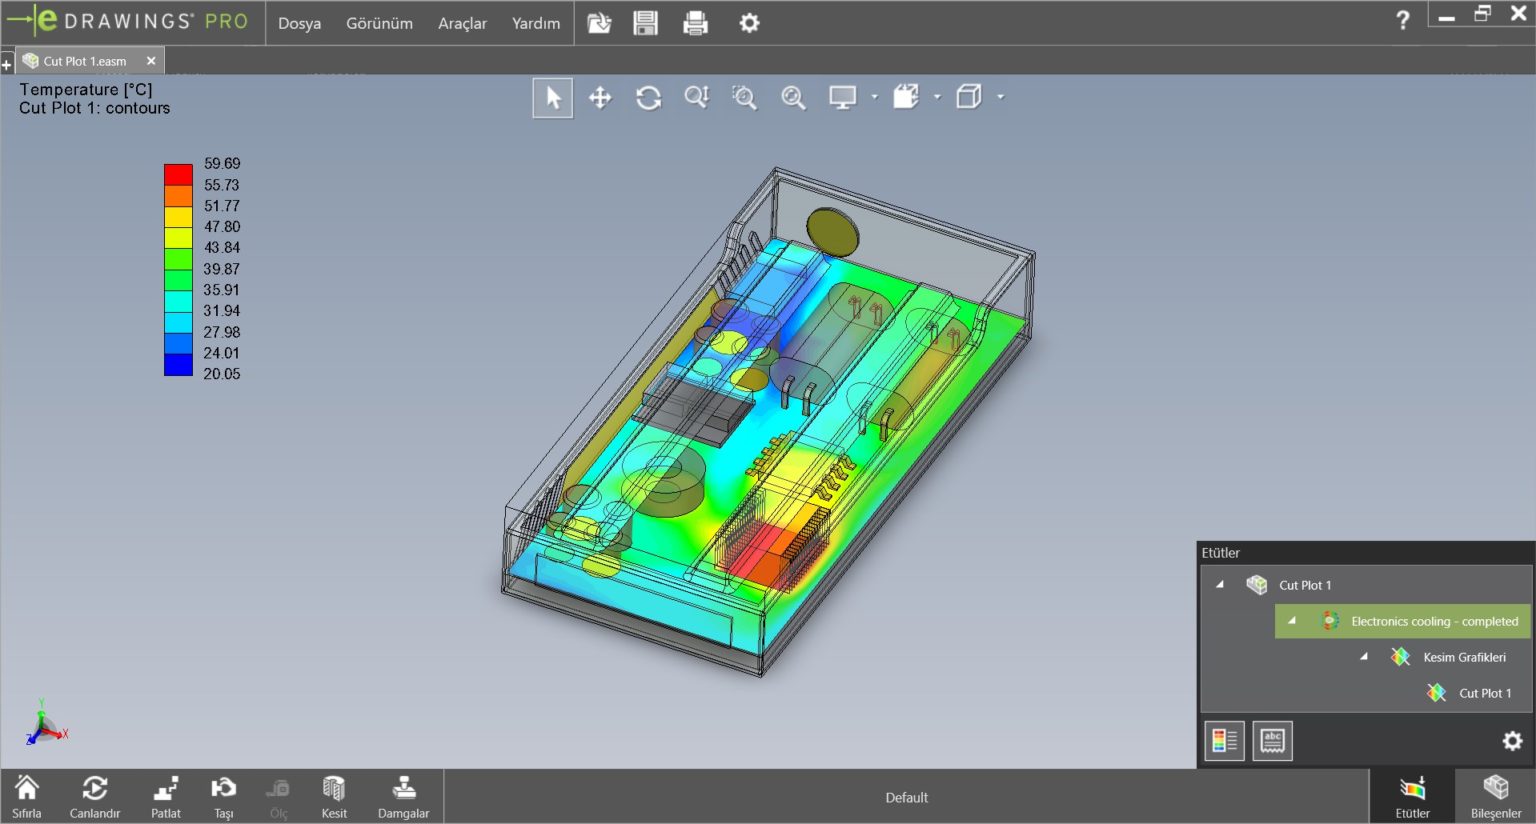Open the Kesit section view tool
The height and width of the screenshot is (824, 1536).
pyautogui.click(x=334, y=795)
